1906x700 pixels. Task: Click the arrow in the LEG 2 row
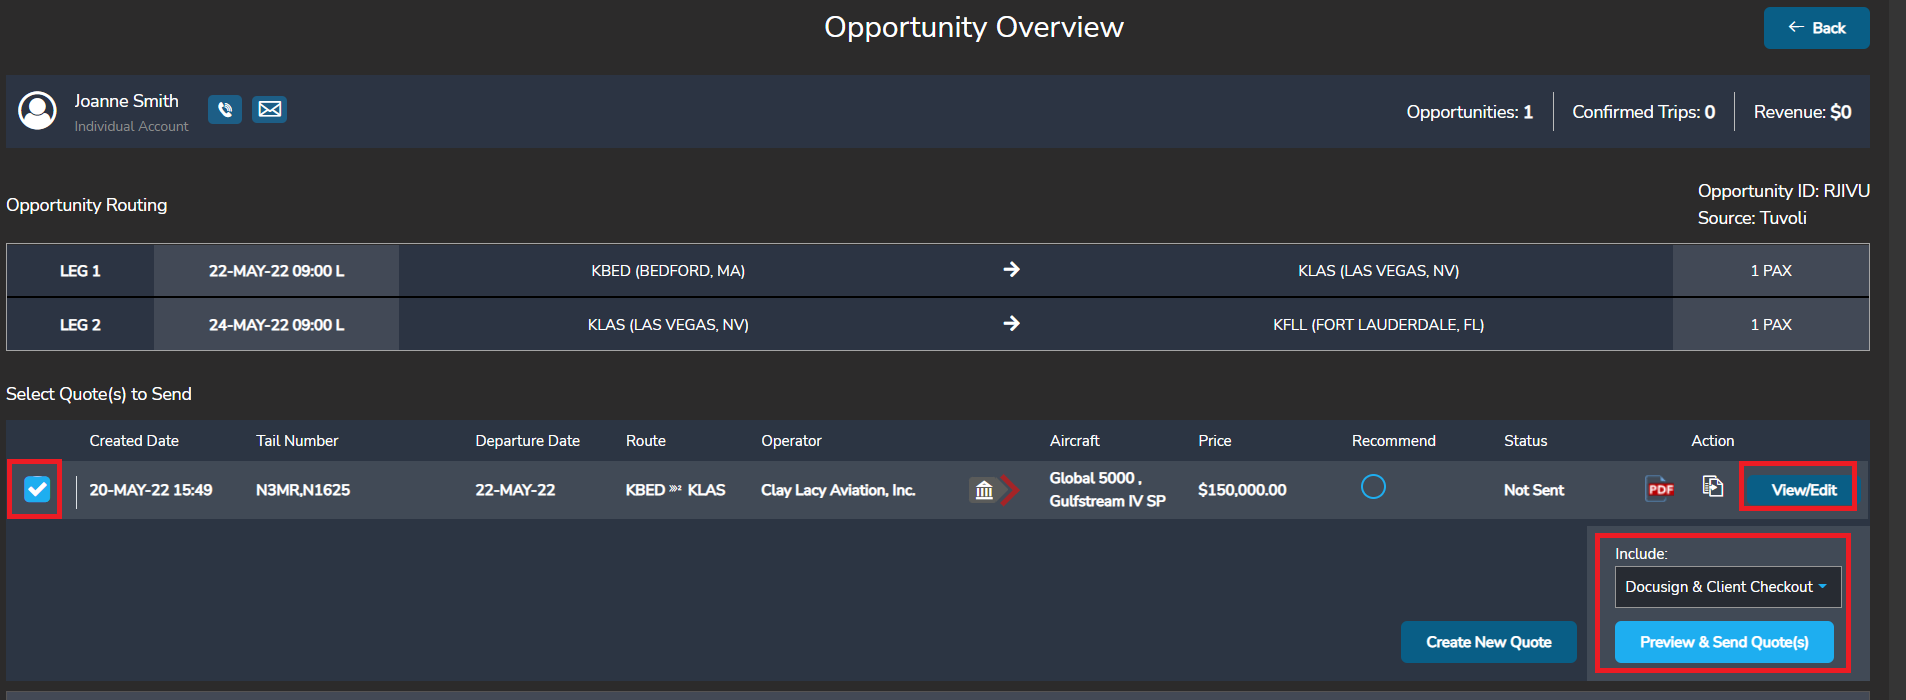click(x=1011, y=324)
